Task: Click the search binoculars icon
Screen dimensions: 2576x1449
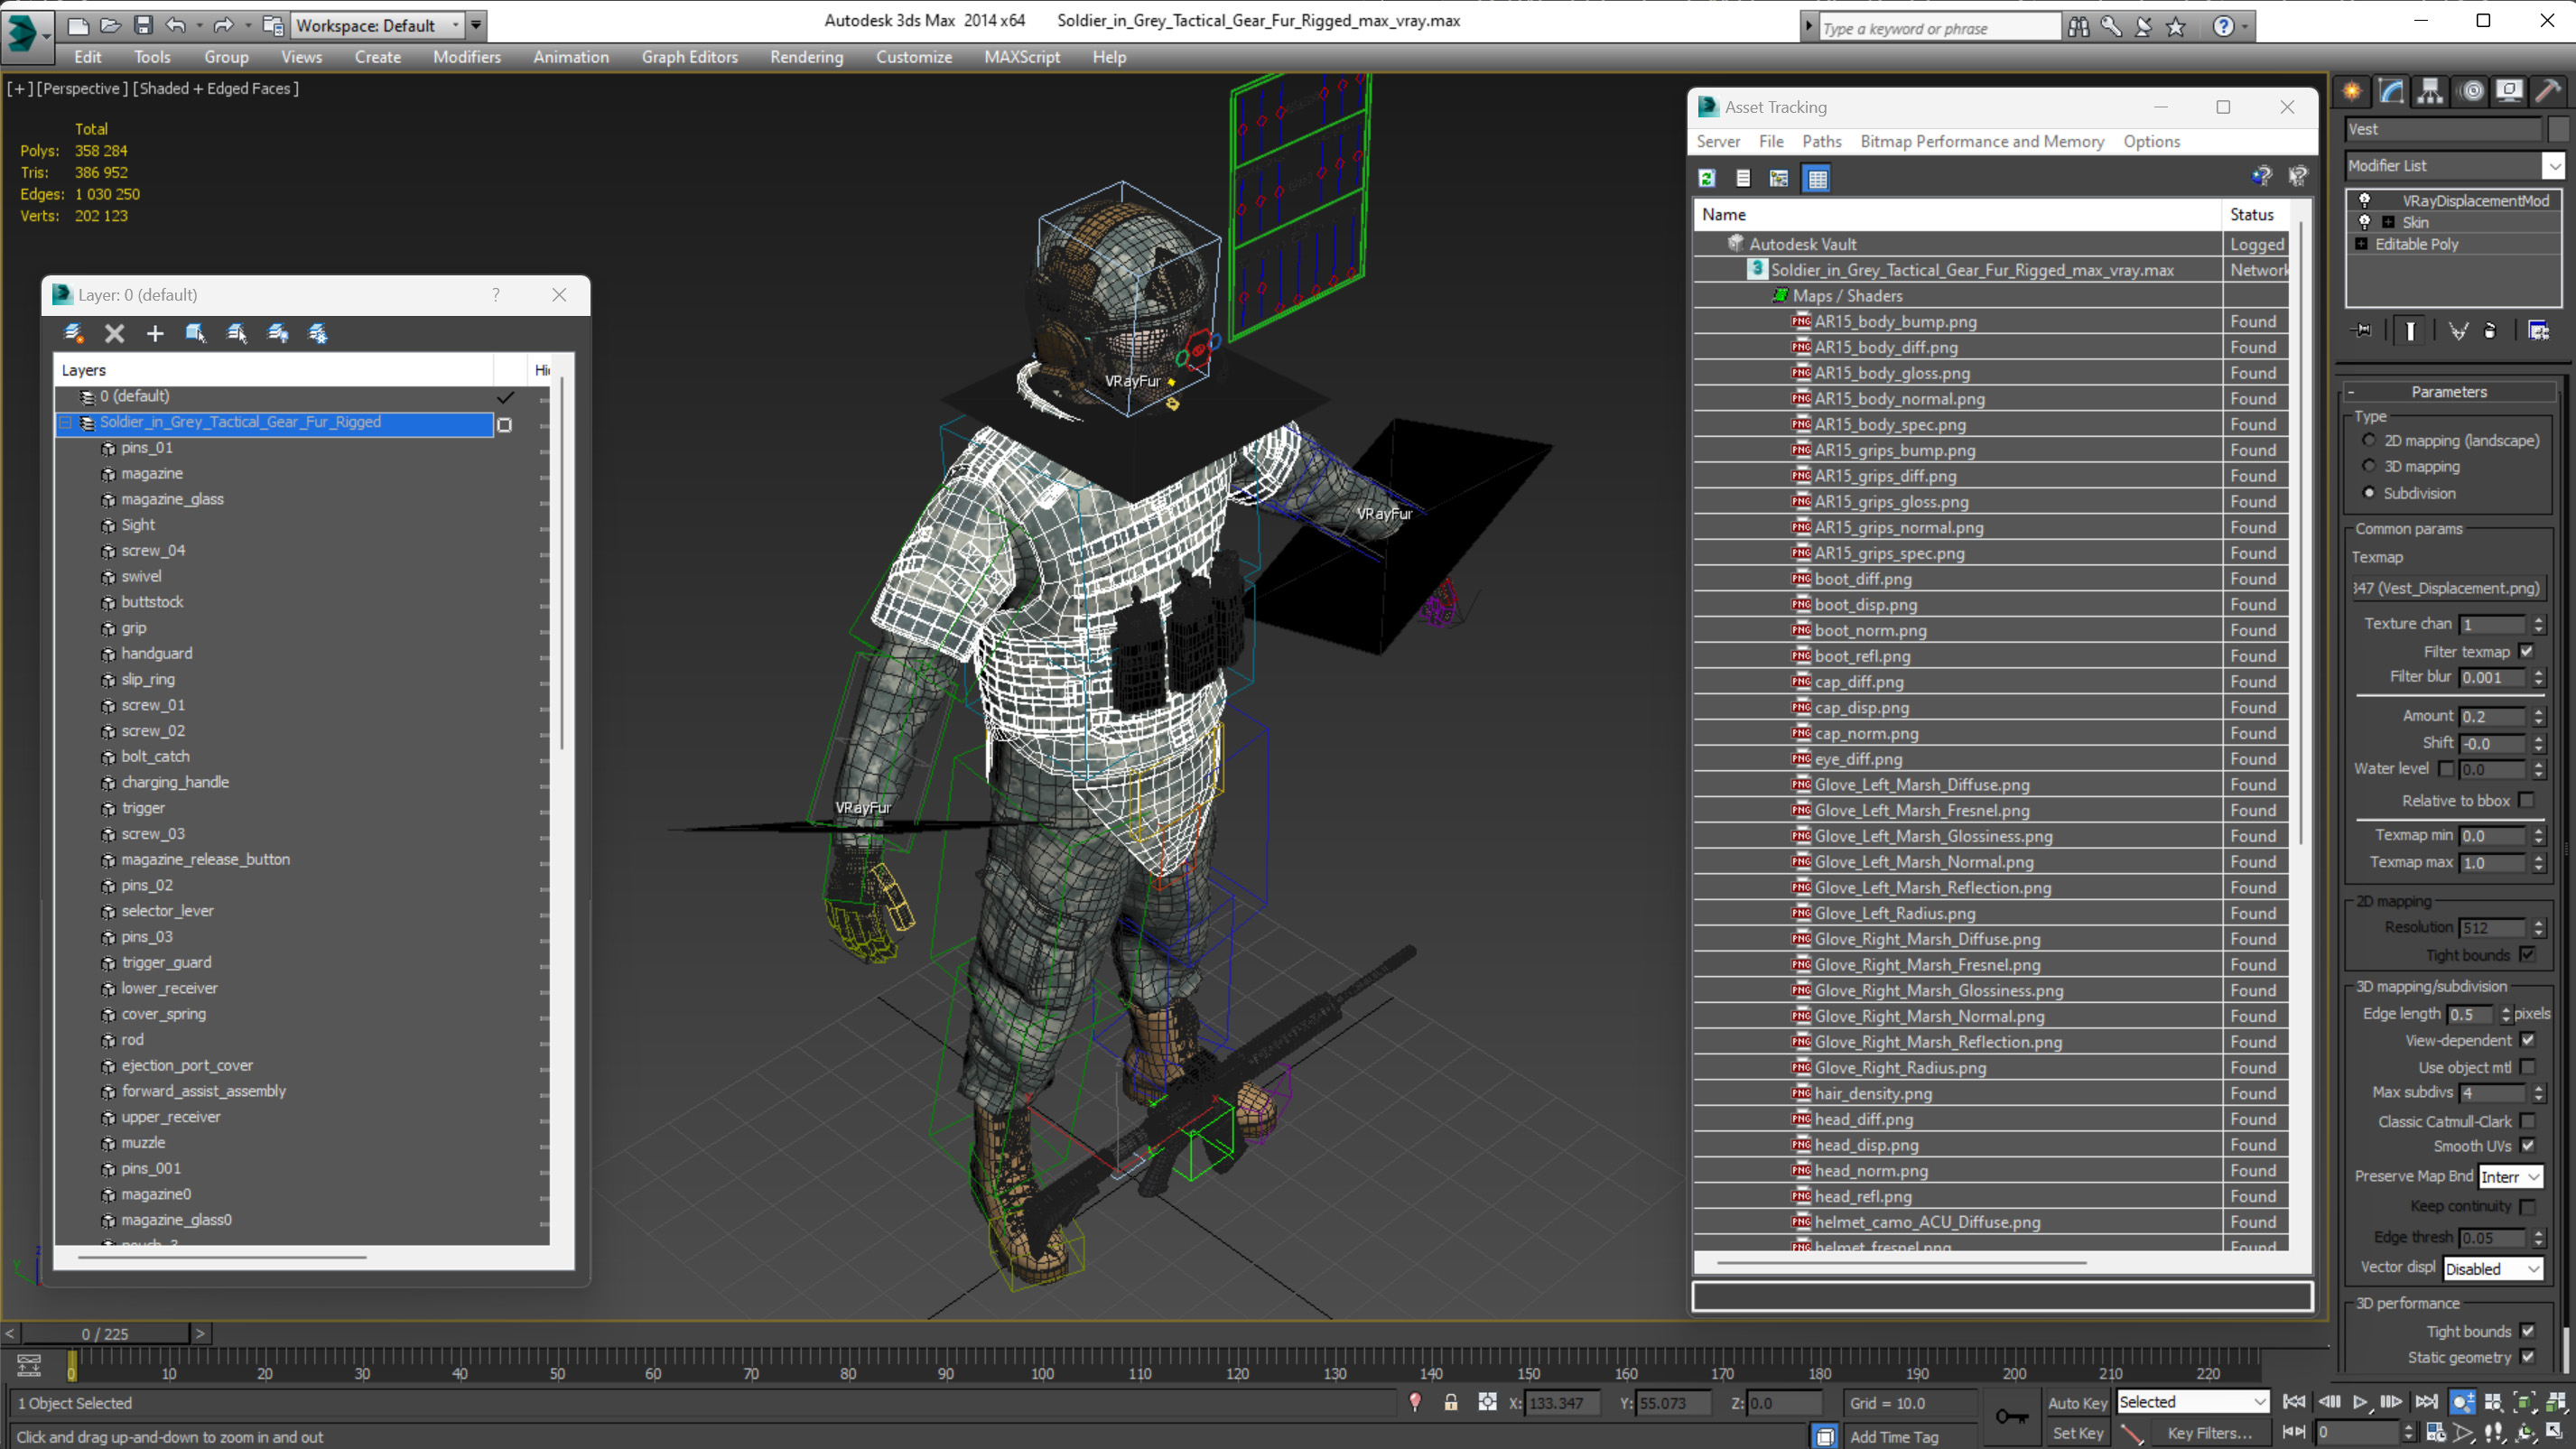Action: 2078,27
